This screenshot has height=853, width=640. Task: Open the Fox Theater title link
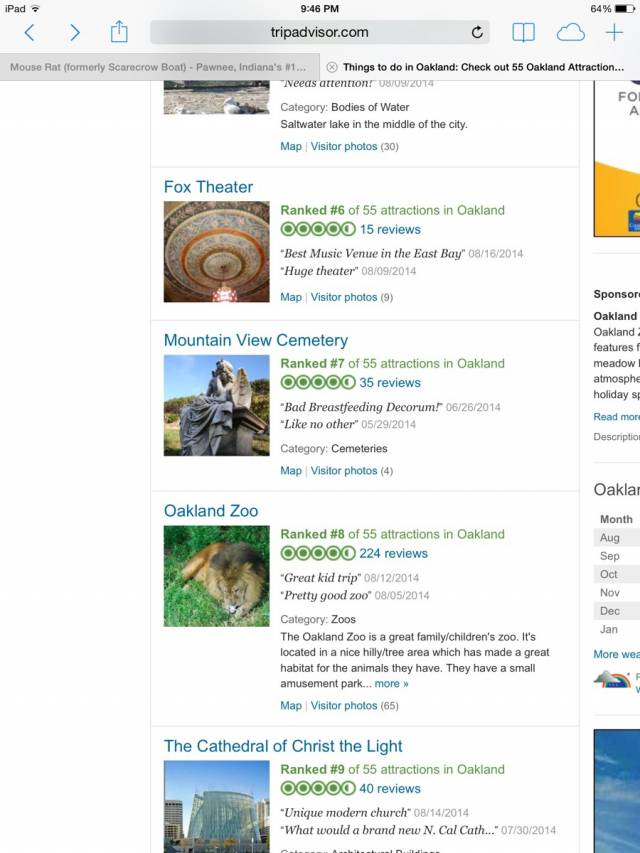click(x=208, y=187)
